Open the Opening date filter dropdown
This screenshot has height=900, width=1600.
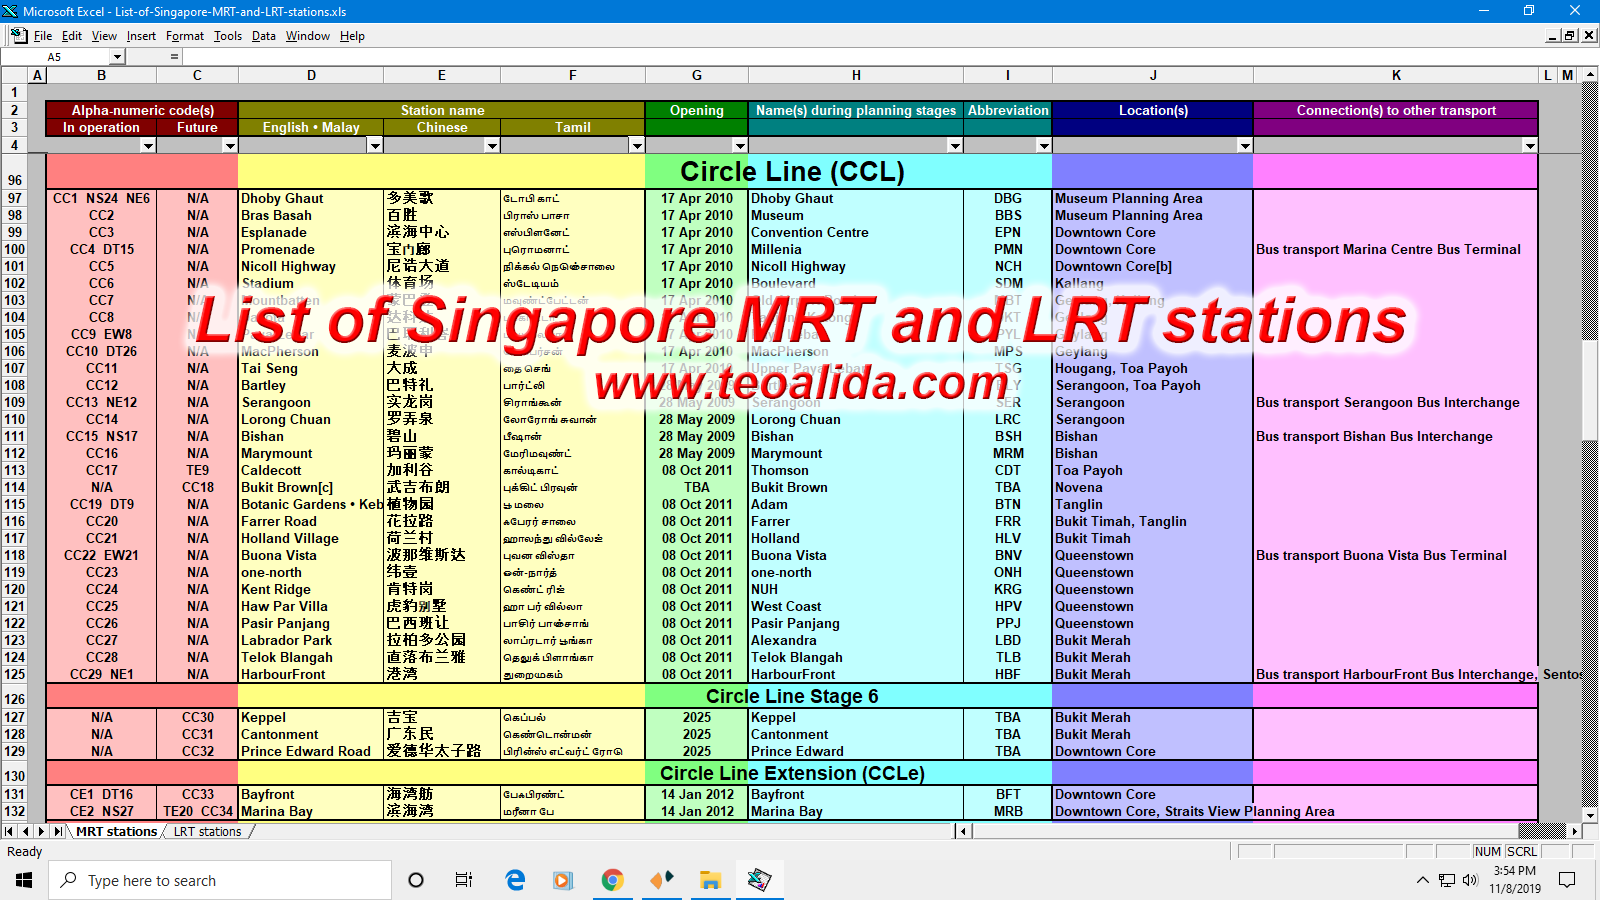tap(740, 146)
